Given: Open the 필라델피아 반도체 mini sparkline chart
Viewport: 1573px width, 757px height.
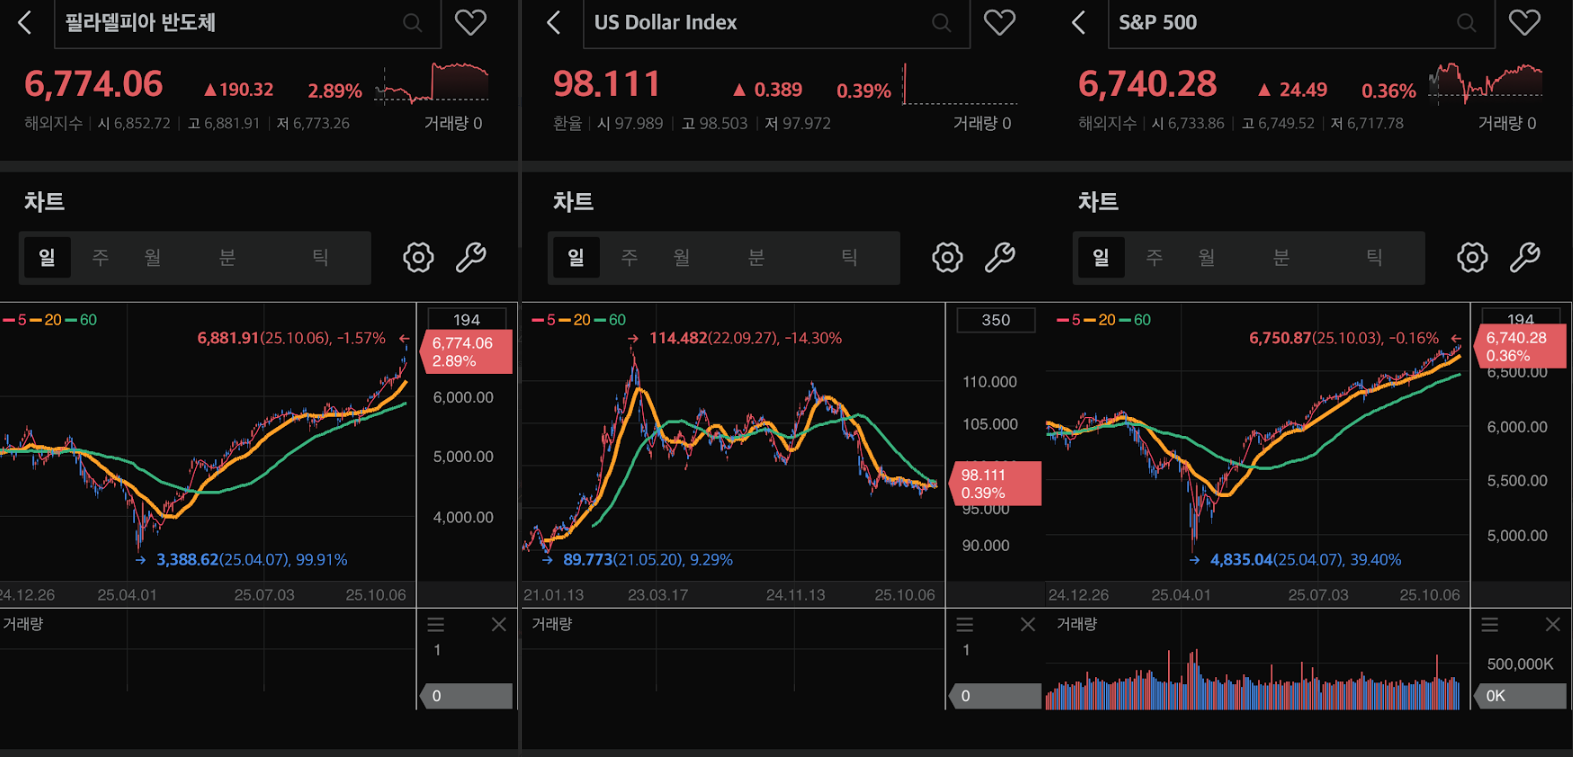Looking at the screenshot, I should 432,83.
